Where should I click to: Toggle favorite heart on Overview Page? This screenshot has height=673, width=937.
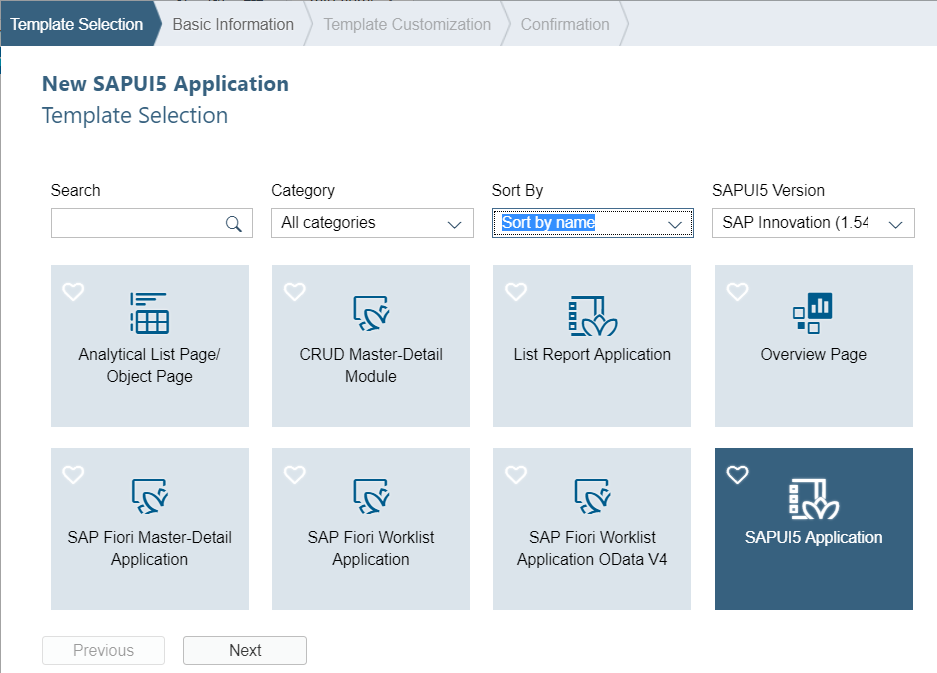pos(737,292)
